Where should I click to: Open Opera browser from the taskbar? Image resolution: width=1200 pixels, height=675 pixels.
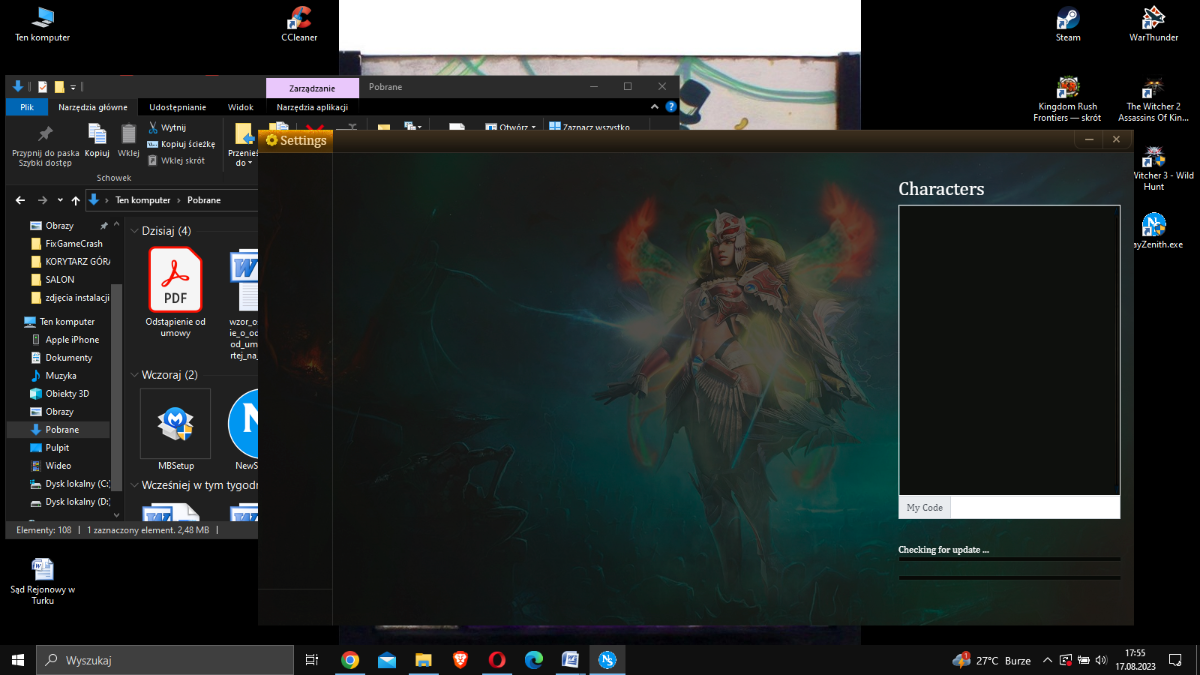[x=497, y=660]
